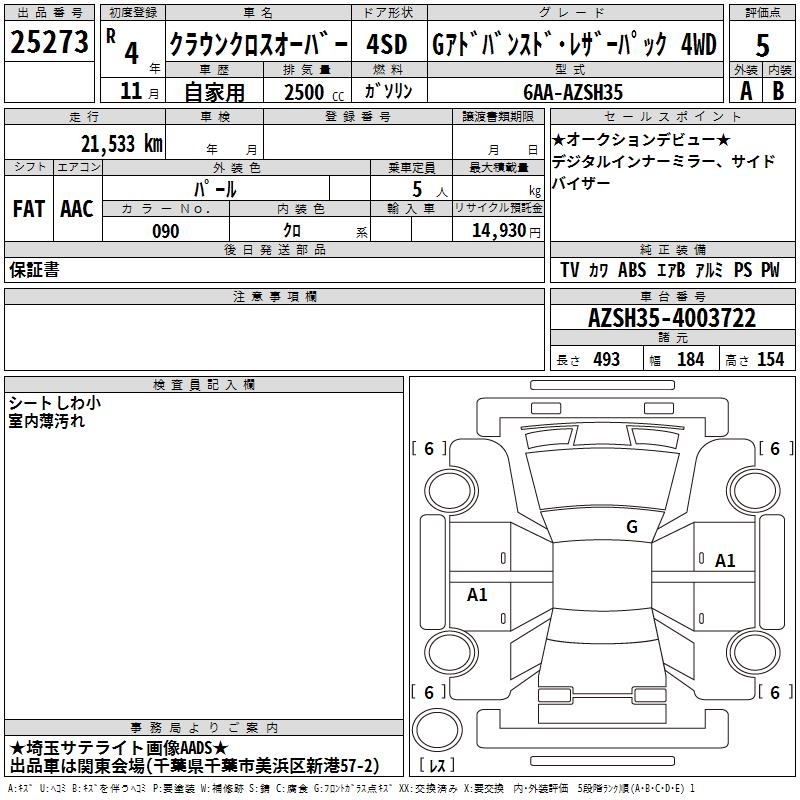Click the interior color value クロ
Screen dimensions: 800x800
coord(292,231)
